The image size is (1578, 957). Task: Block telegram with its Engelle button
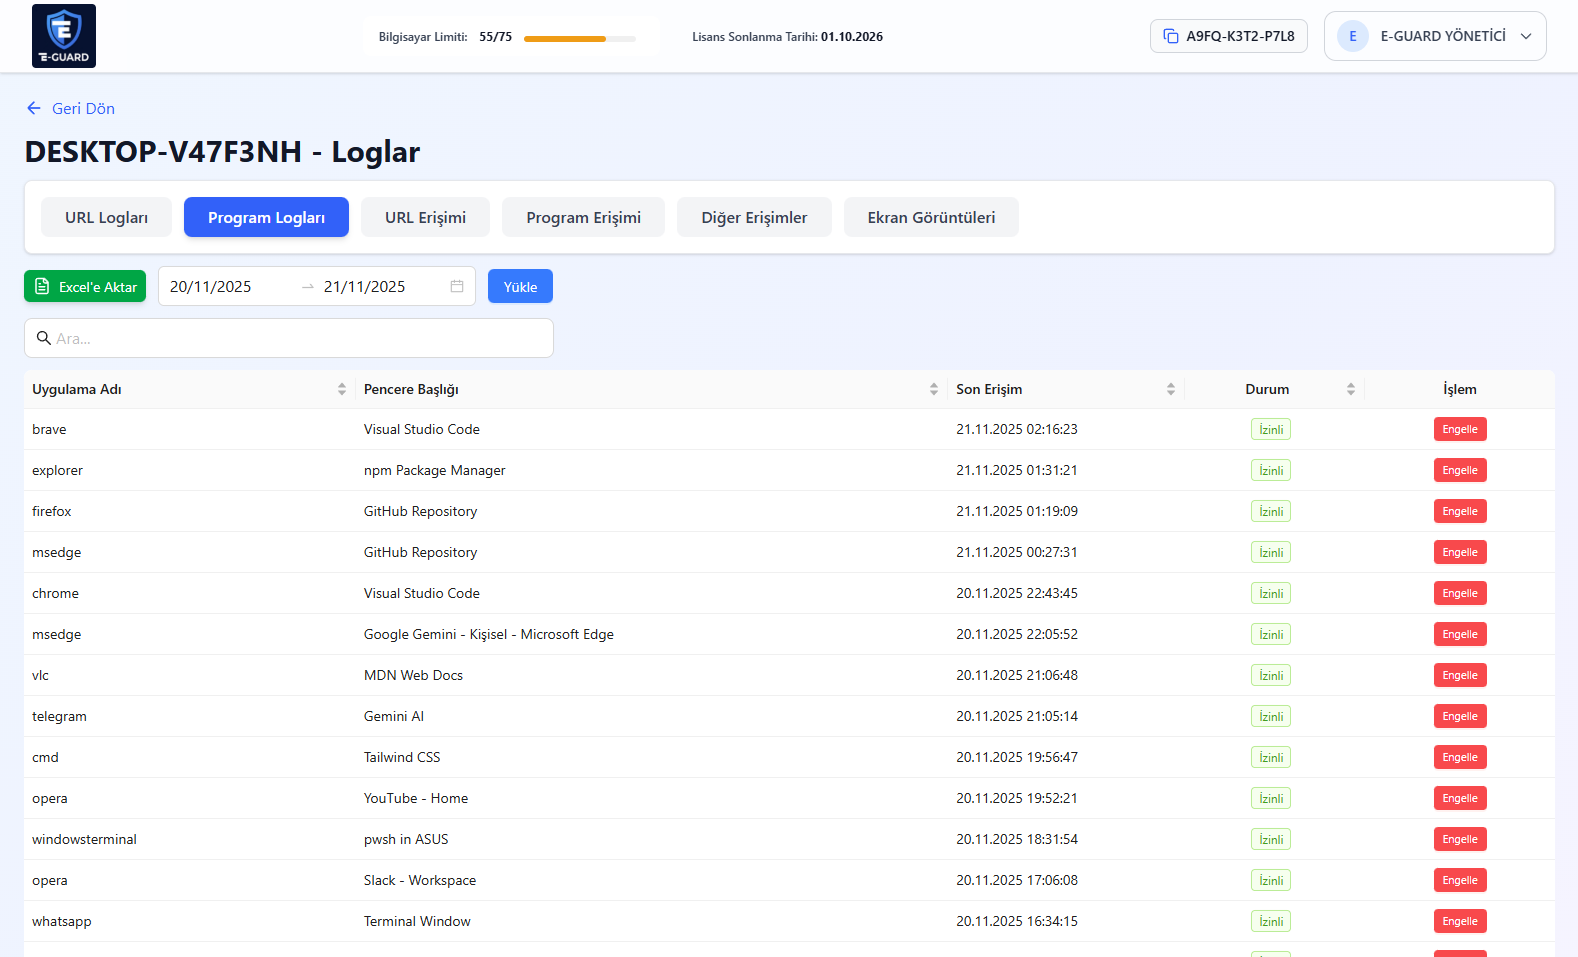tap(1459, 716)
